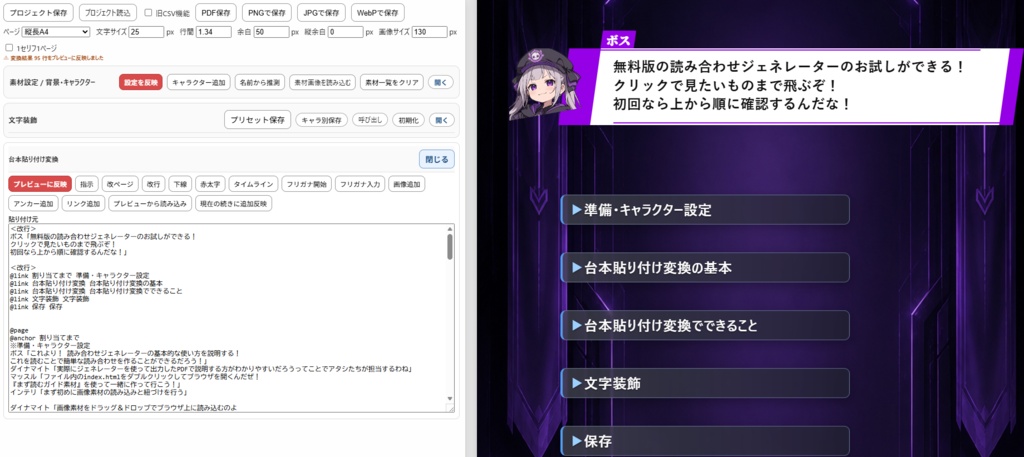Image resolution: width=1024 pixels, height=457 pixels.
Task: Open 準備・キャラクター設定 link in preview
Action: (705, 210)
